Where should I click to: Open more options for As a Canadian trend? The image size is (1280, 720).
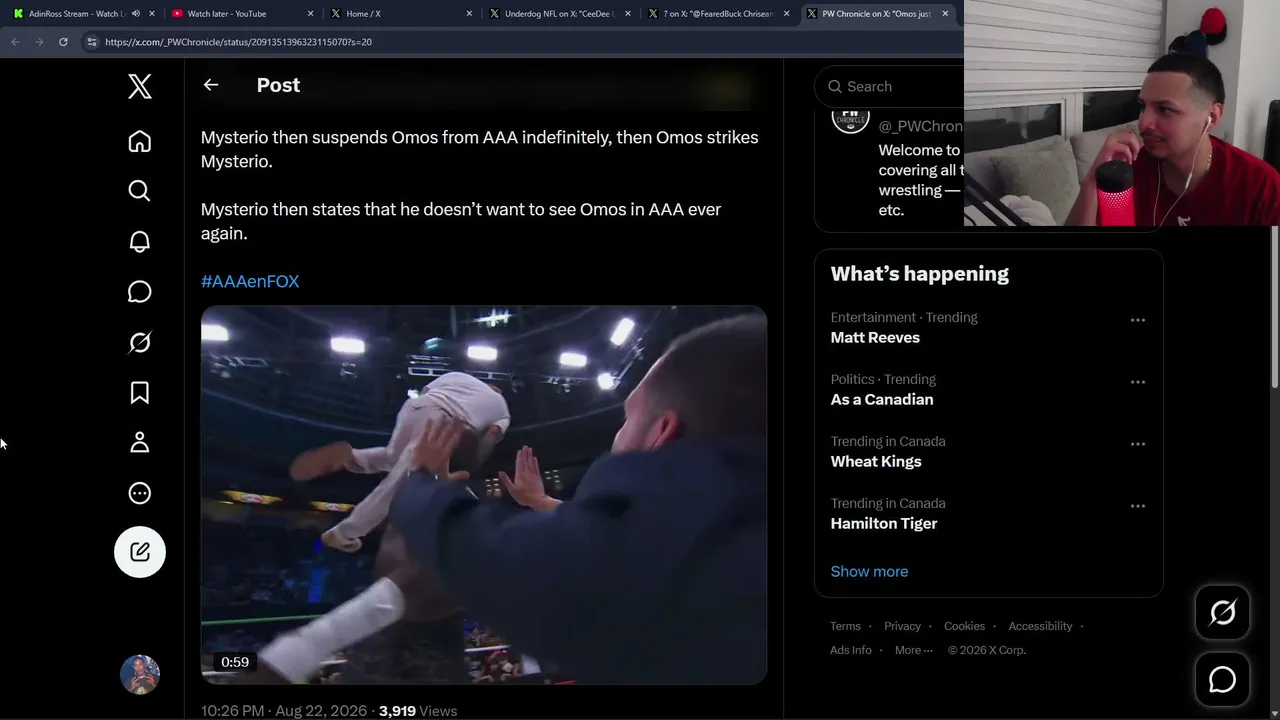(x=1138, y=382)
